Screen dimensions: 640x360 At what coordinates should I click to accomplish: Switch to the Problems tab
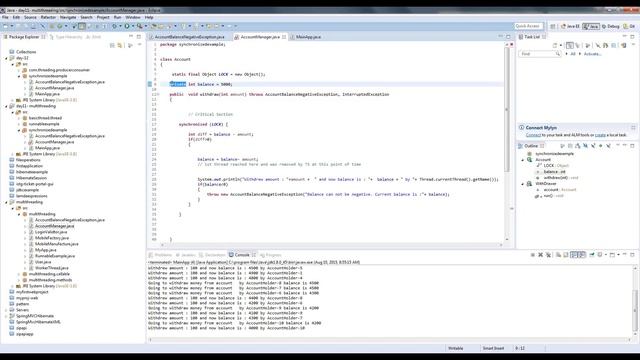pyautogui.click(x=160, y=255)
